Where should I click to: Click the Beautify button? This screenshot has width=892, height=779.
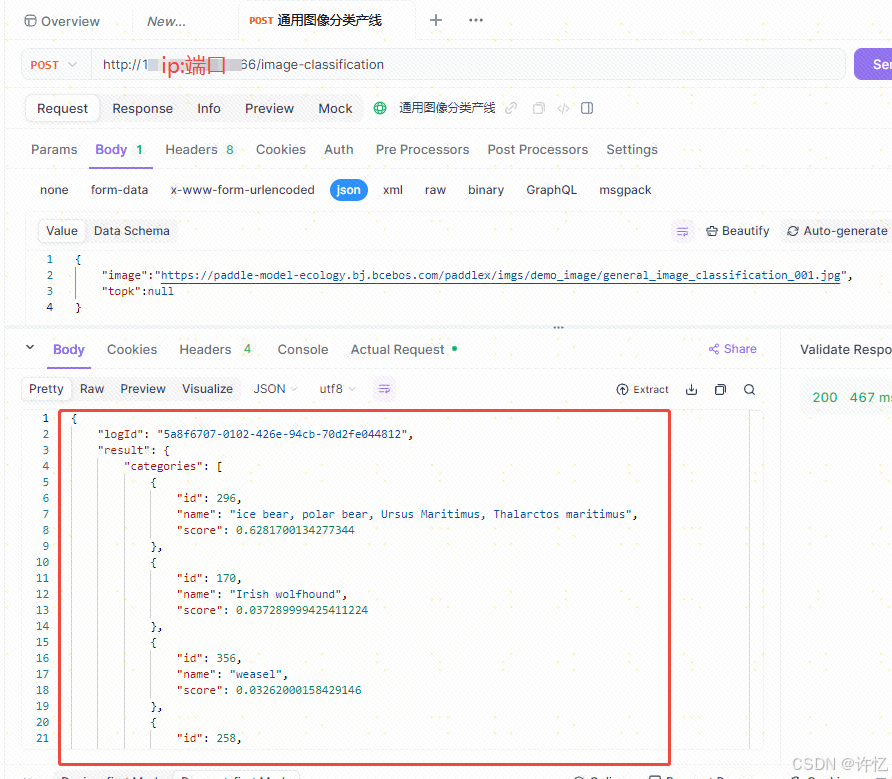tap(737, 231)
